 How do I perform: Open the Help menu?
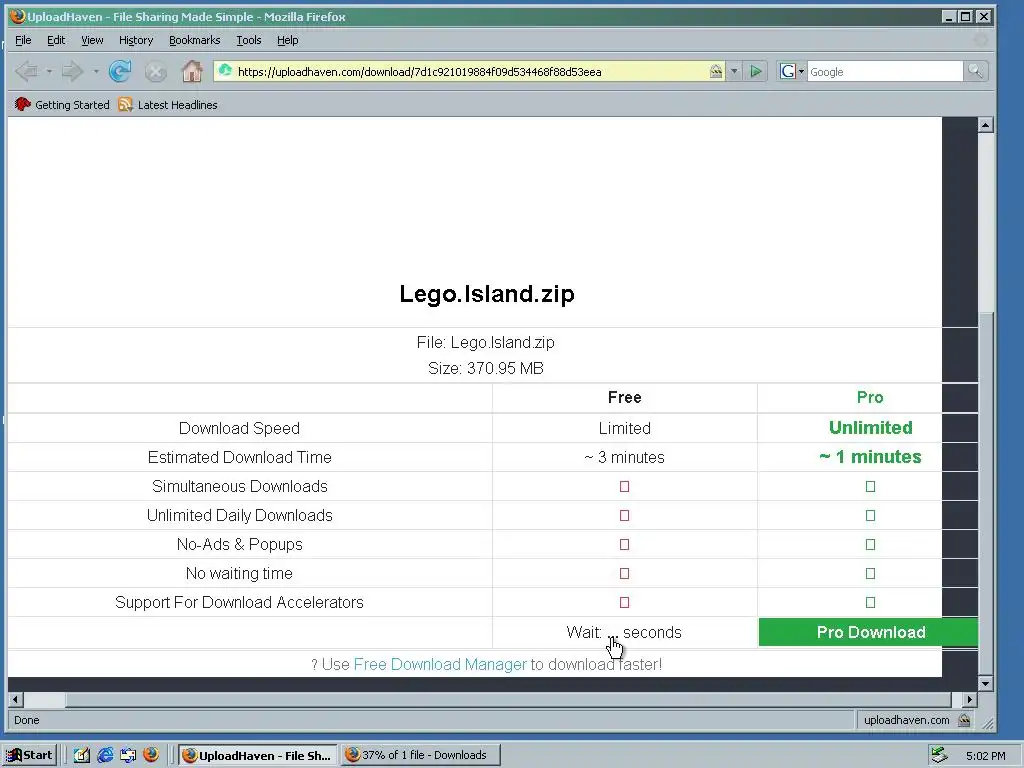pos(287,40)
